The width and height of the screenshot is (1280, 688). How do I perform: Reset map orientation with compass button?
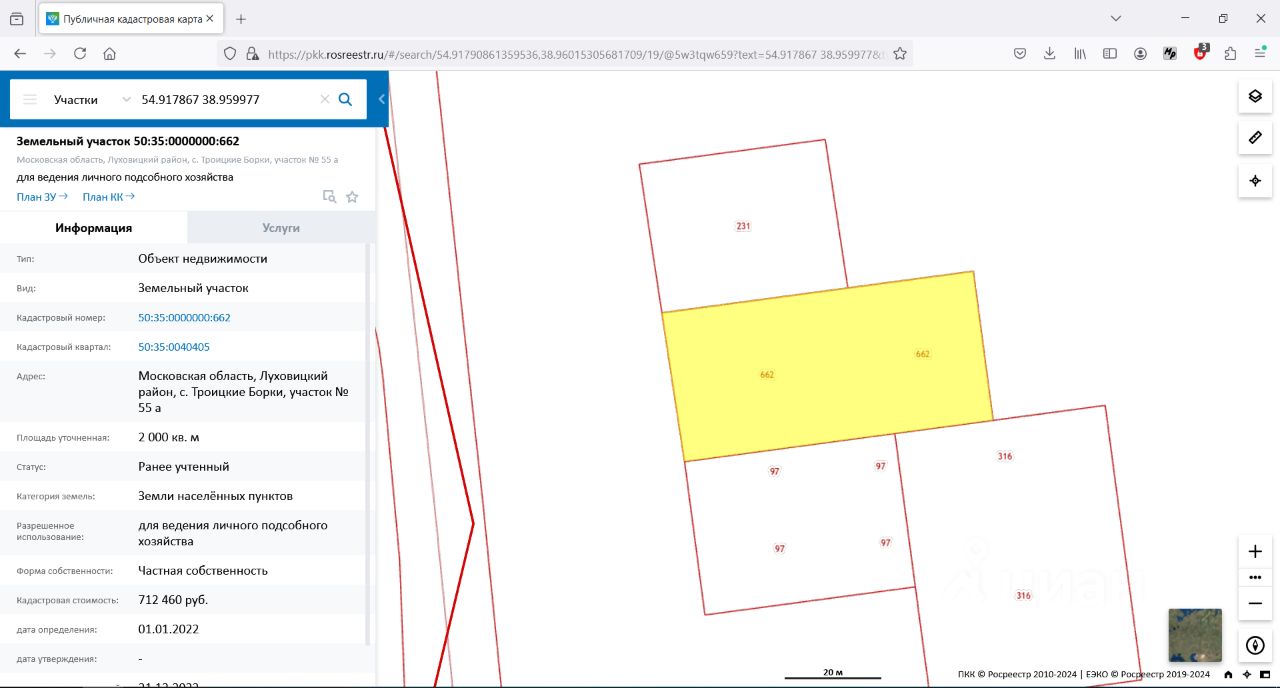coord(1255,646)
